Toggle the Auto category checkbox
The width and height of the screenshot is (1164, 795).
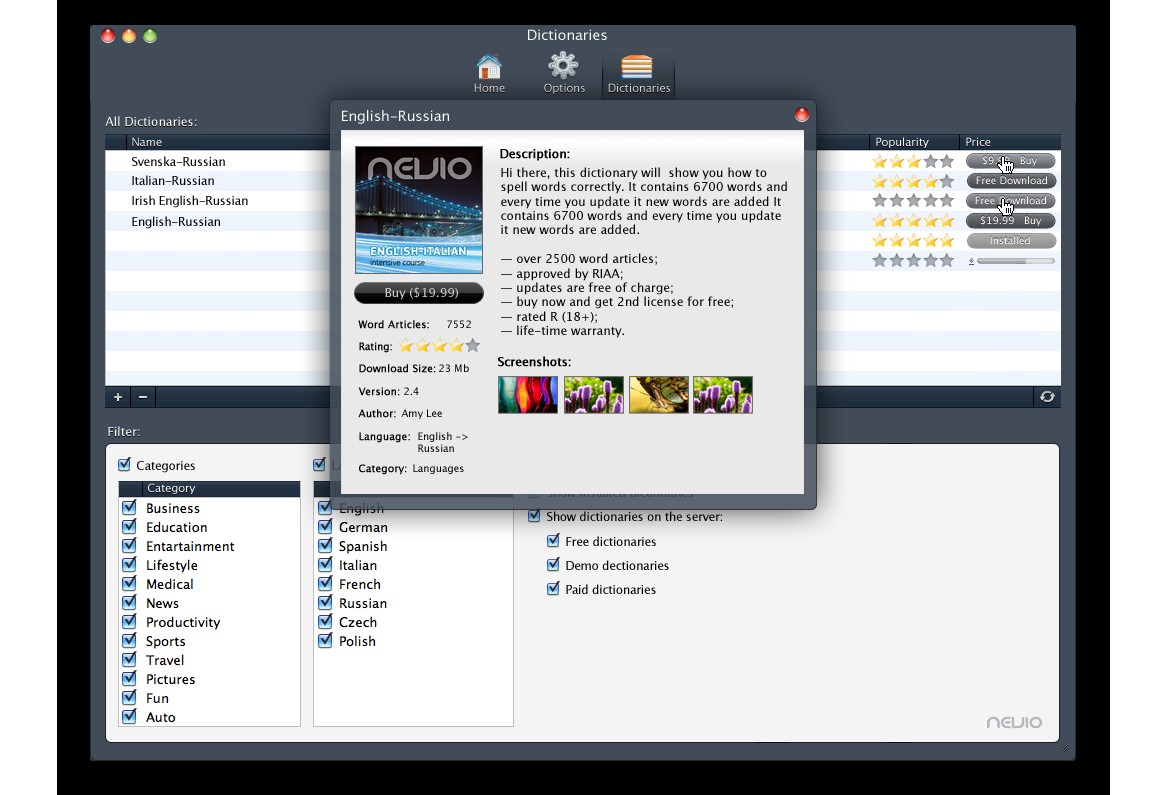[129, 716]
